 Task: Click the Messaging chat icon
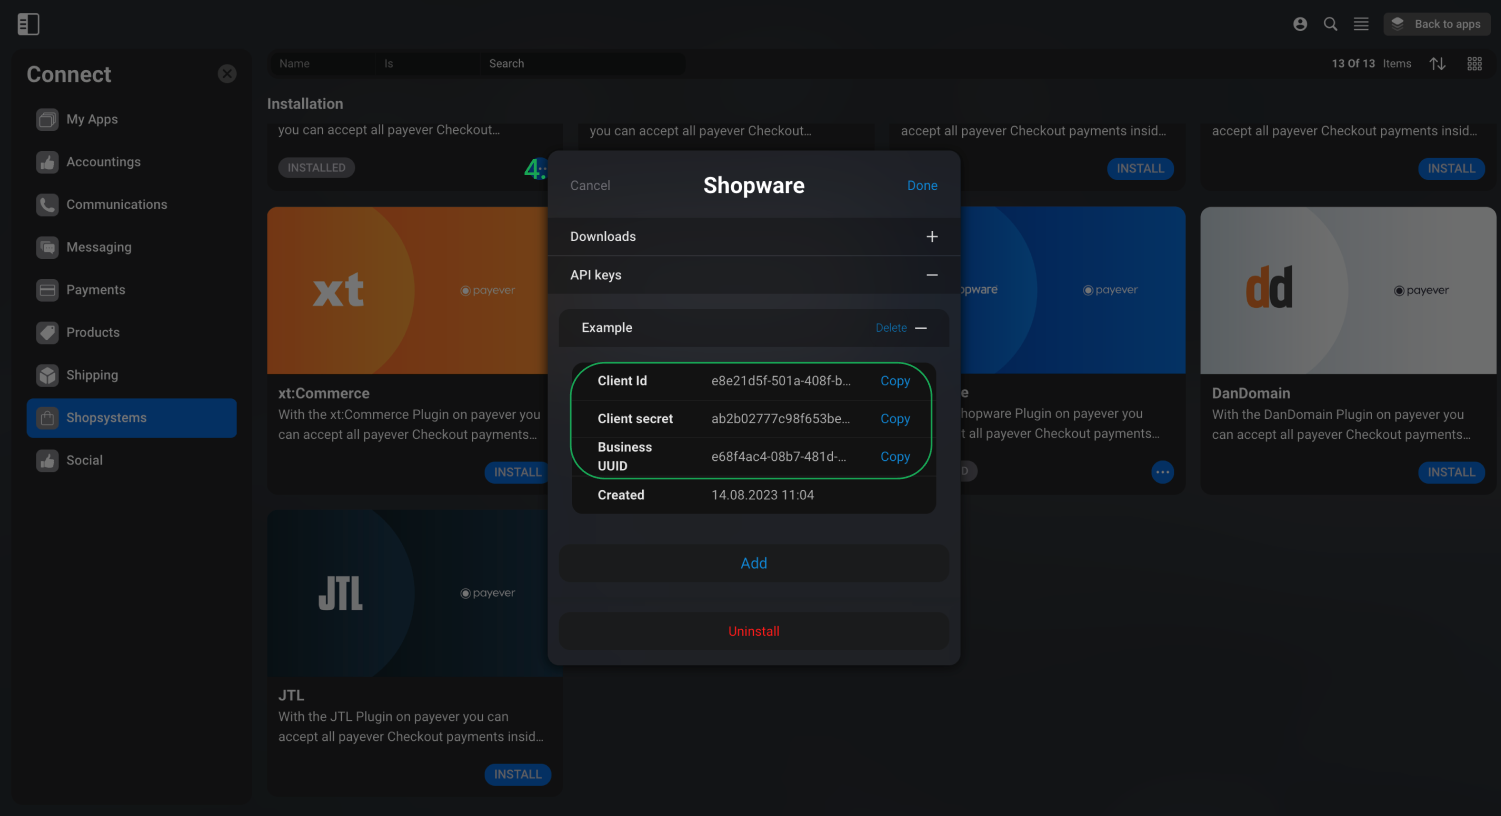[47, 247]
